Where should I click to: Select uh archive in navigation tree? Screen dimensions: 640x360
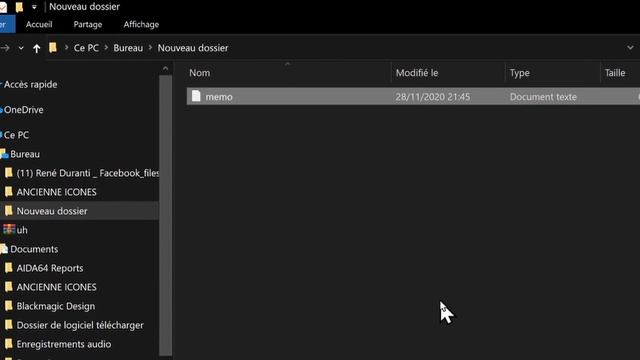click(x=22, y=230)
